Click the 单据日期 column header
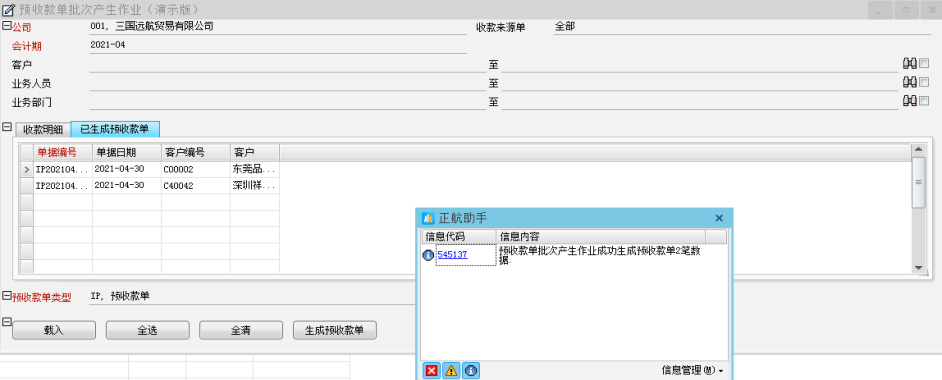This screenshot has height=380, width=942. coord(127,152)
